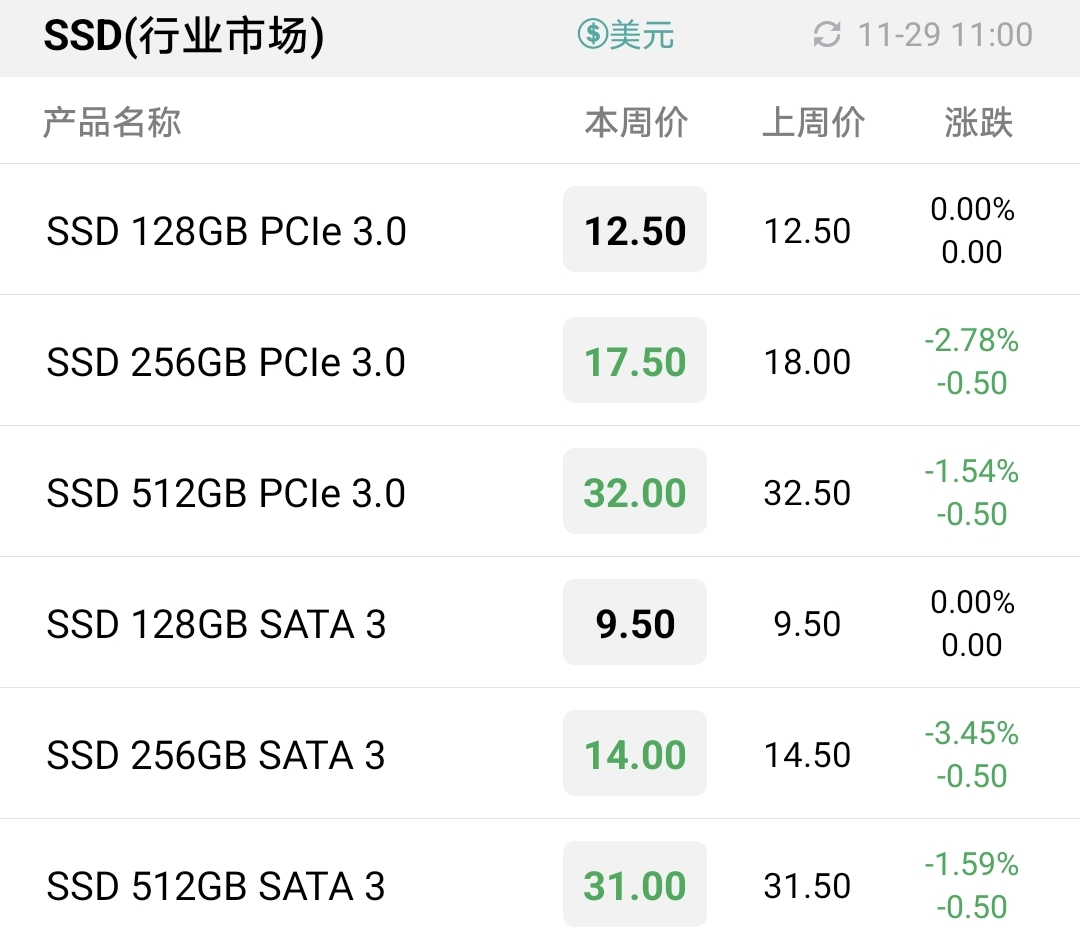The image size is (1080, 941).
Task: Click last week's price 18.00
Action: click(807, 362)
